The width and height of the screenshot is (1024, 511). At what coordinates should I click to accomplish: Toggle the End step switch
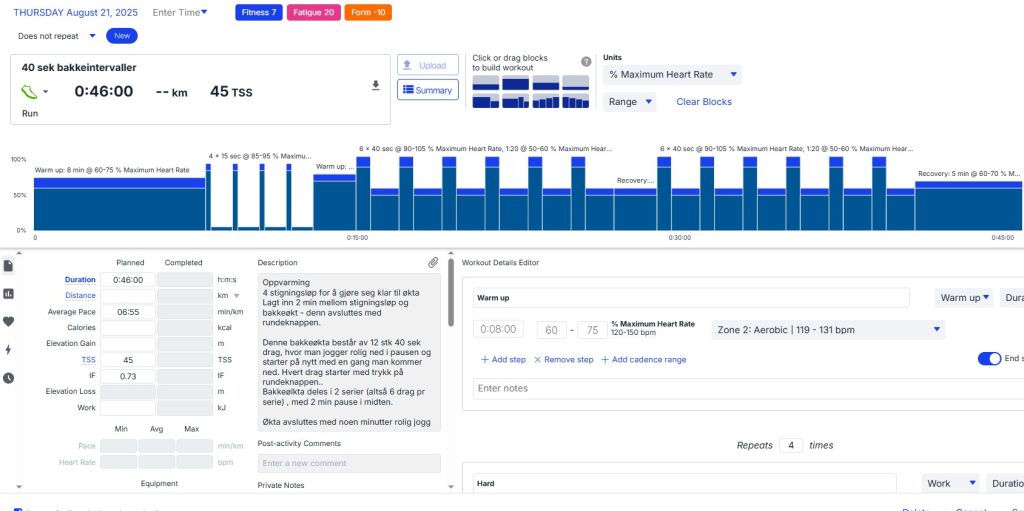989,359
